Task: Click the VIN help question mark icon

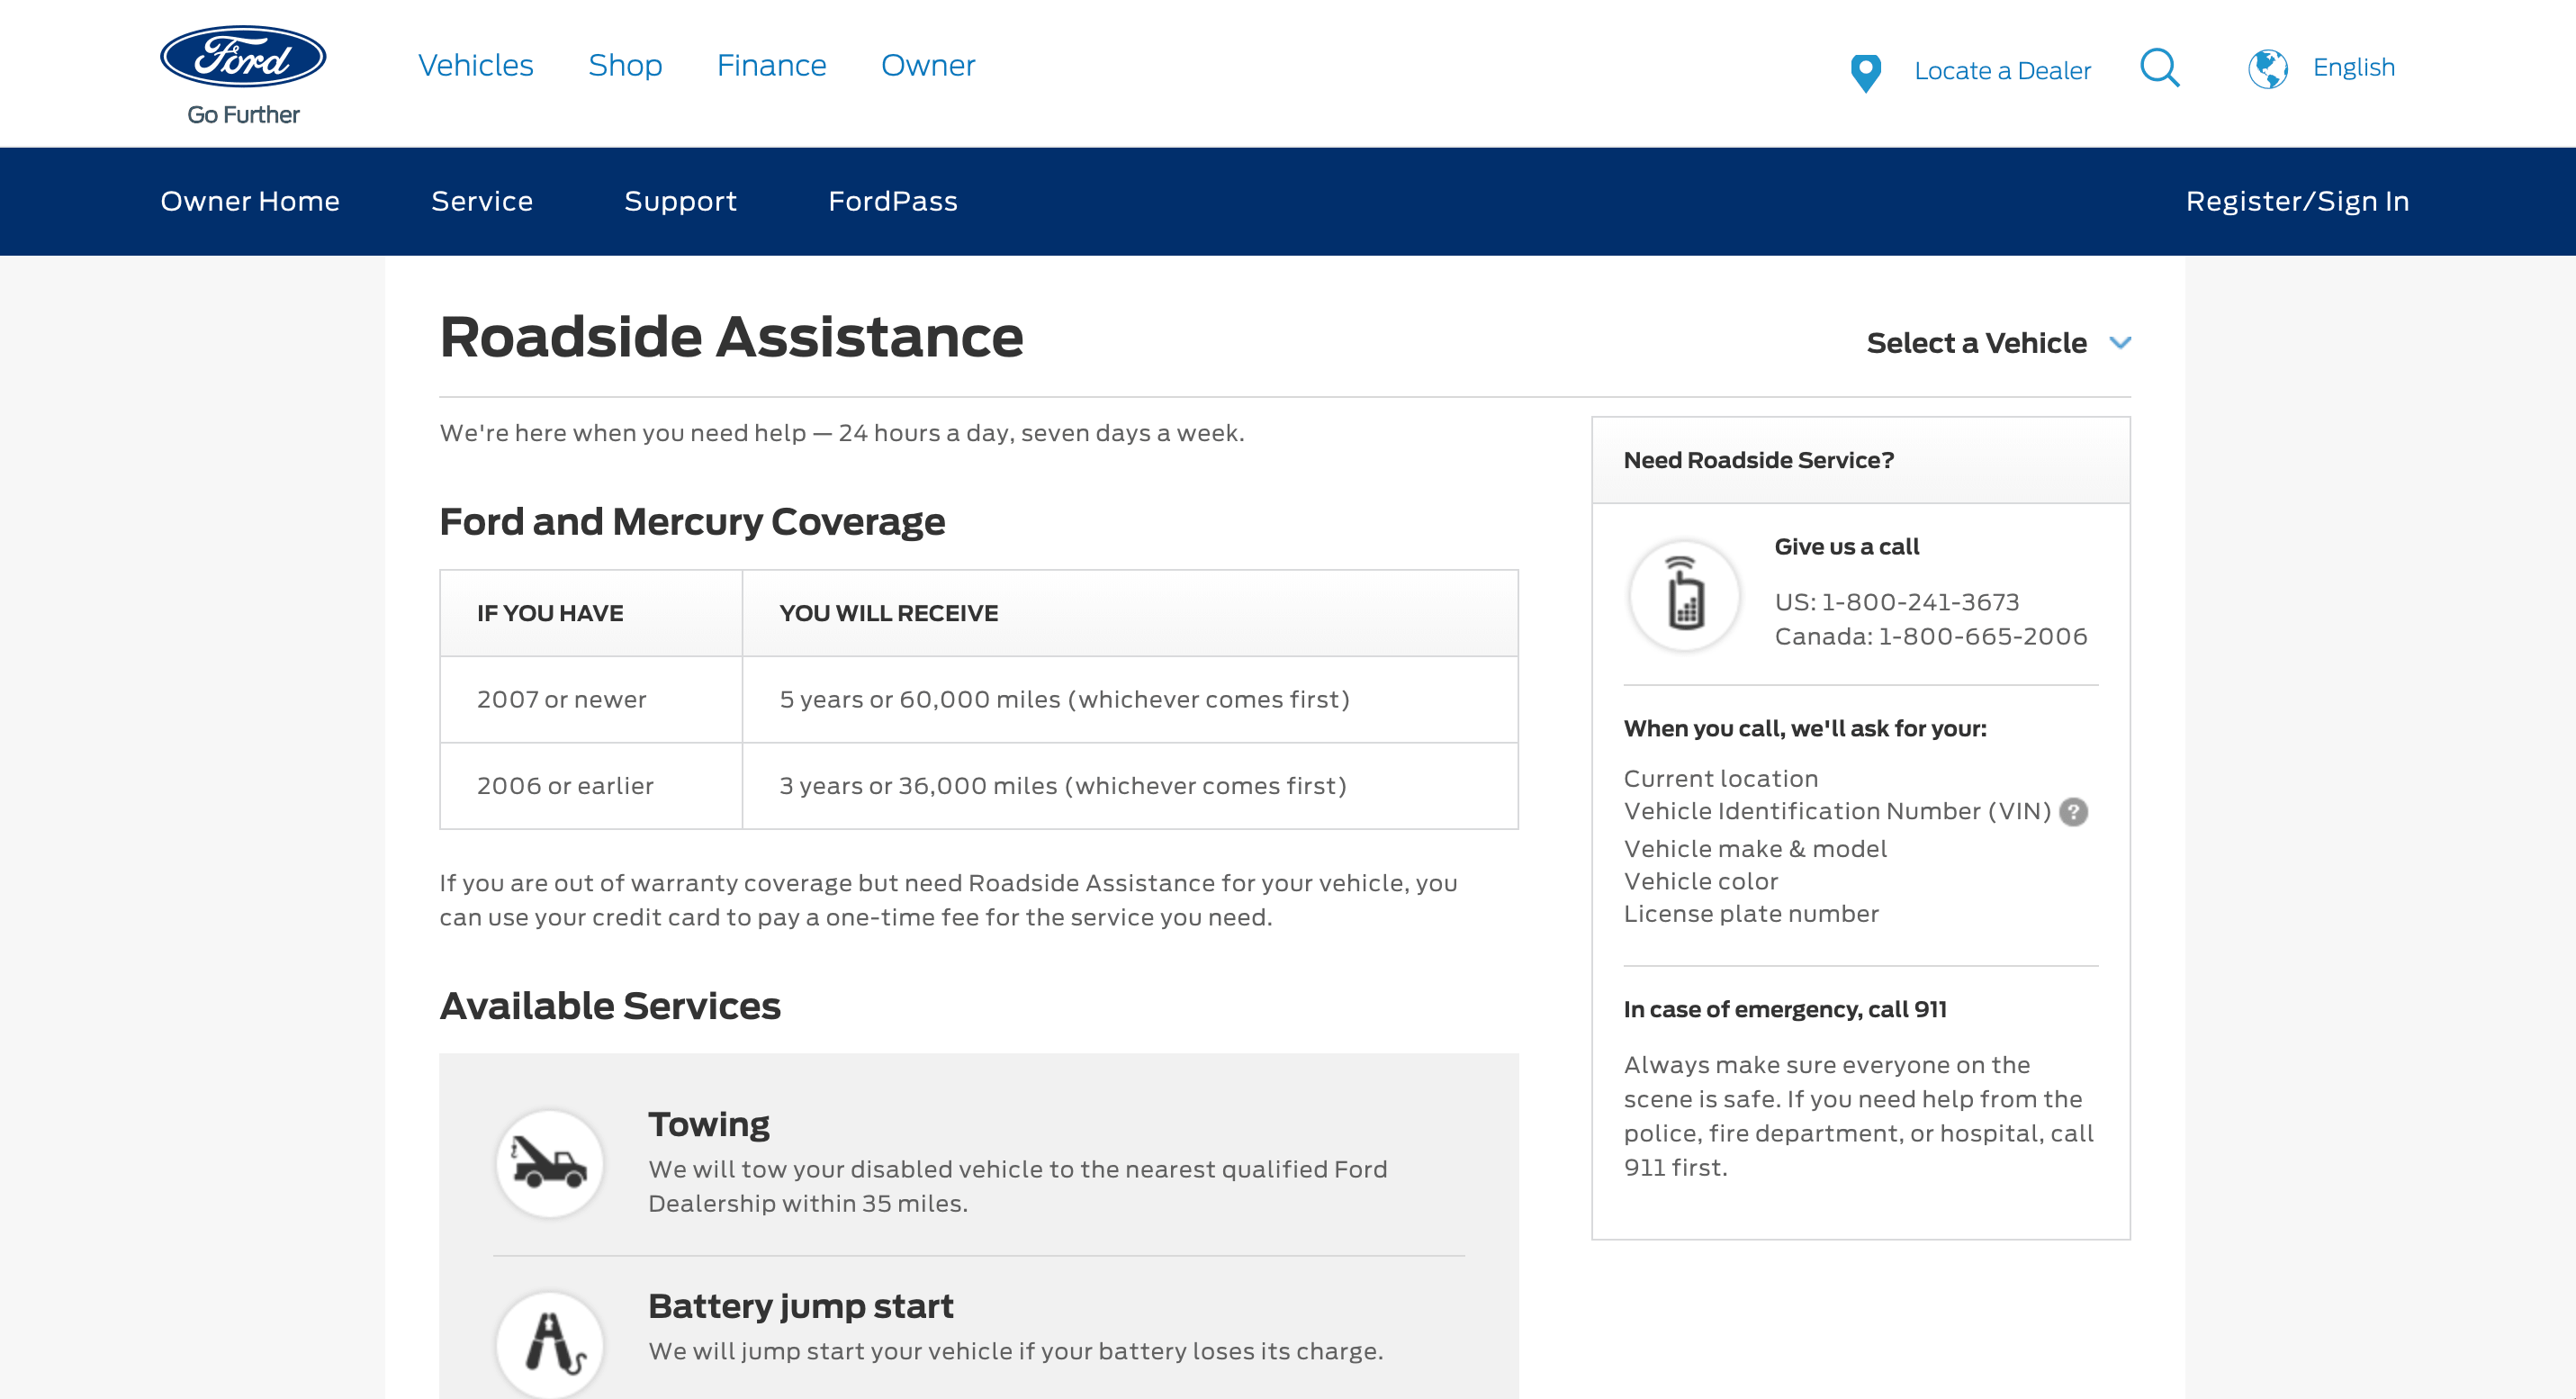Action: coord(2074,812)
